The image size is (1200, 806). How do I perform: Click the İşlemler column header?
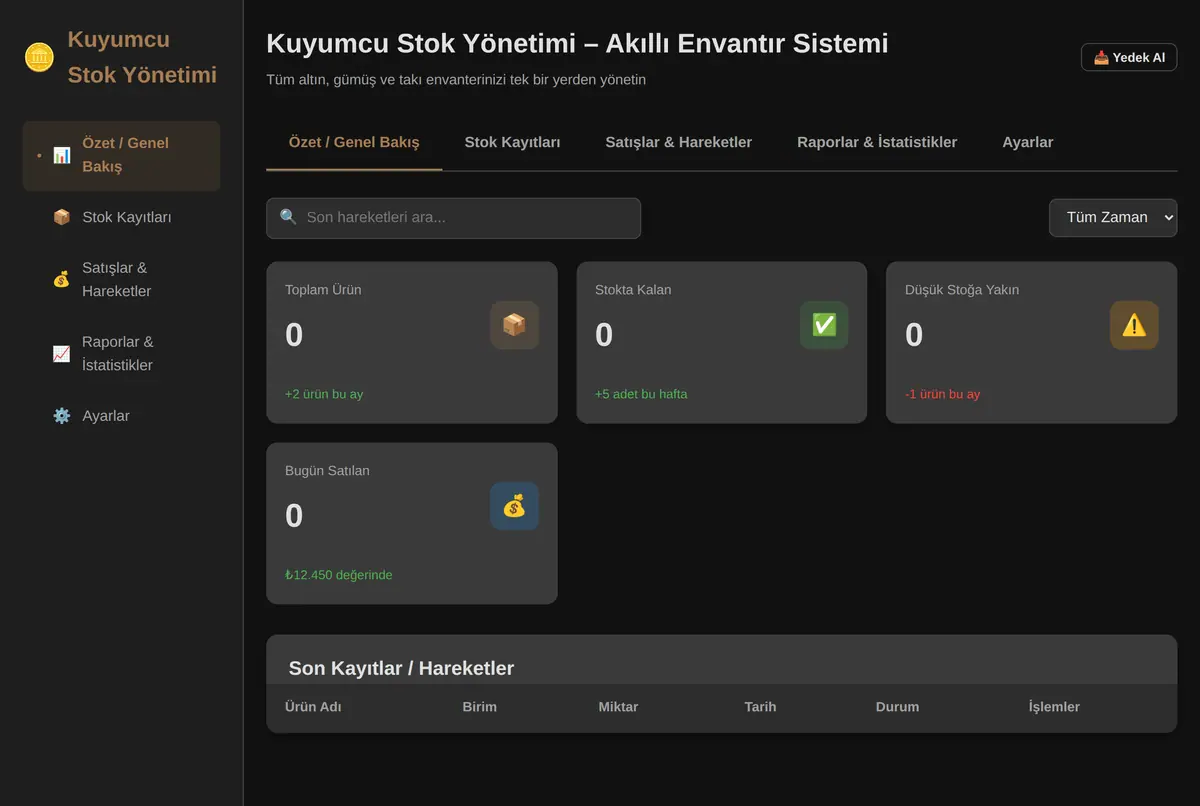pos(1054,707)
